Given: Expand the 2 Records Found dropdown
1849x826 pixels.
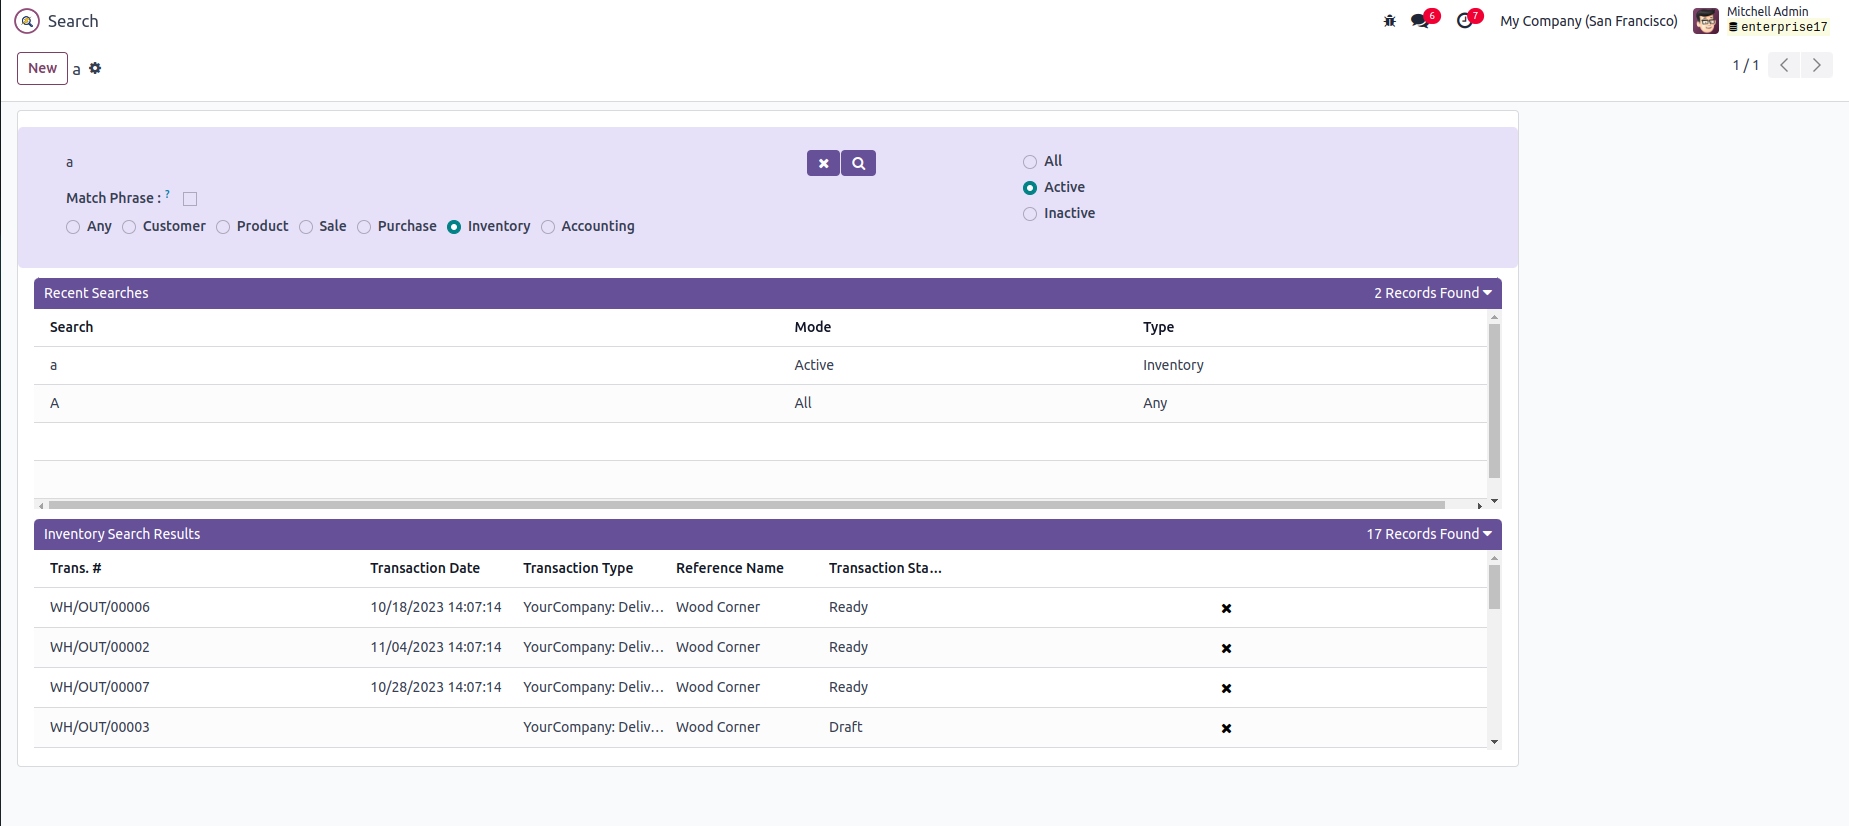Looking at the screenshot, I should pyautogui.click(x=1432, y=293).
